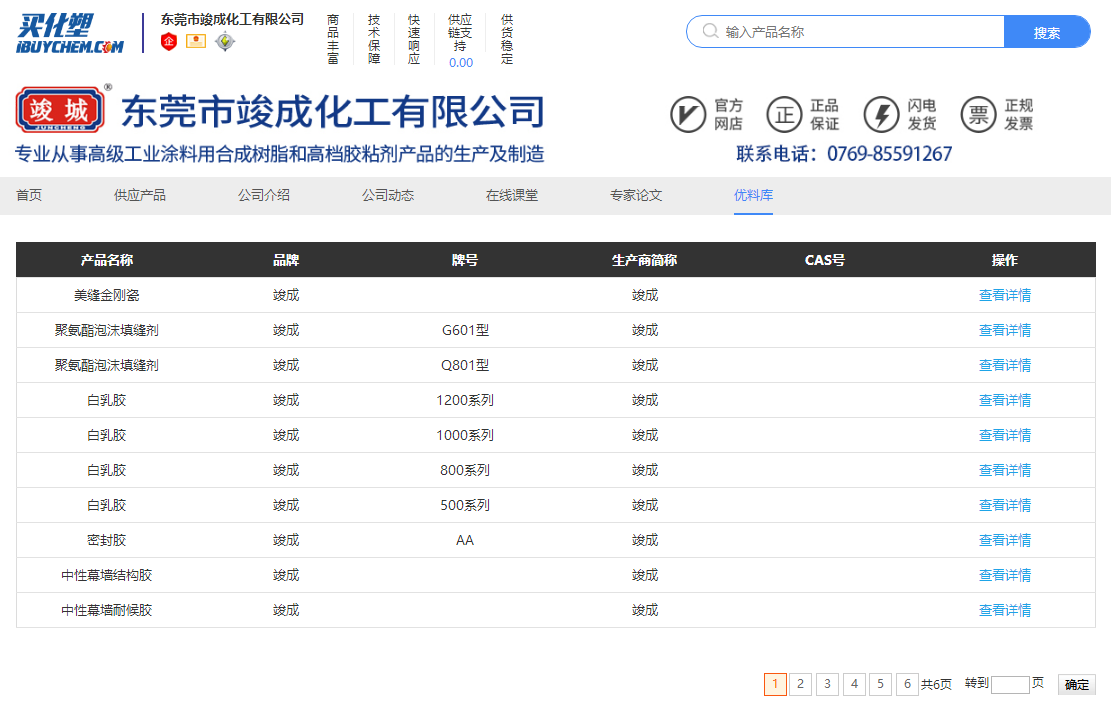The image size is (1111, 701).
Task: Click the small top company name 东莞市竣成化工有限公司
Action: click(x=232, y=19)
